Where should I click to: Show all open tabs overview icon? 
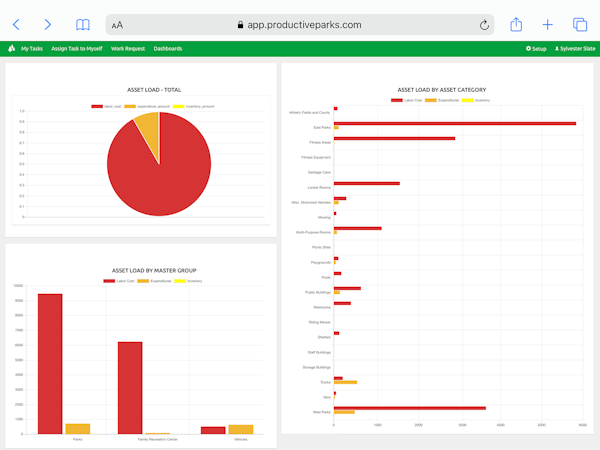click(x=579, y=24)
